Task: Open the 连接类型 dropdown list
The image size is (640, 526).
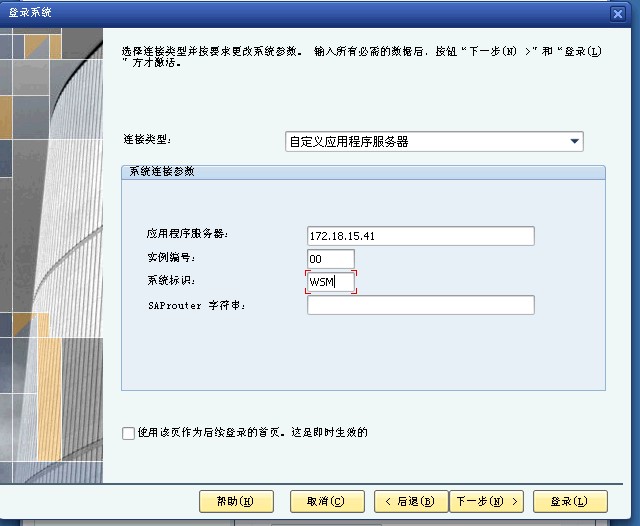Action: point(434,142)
